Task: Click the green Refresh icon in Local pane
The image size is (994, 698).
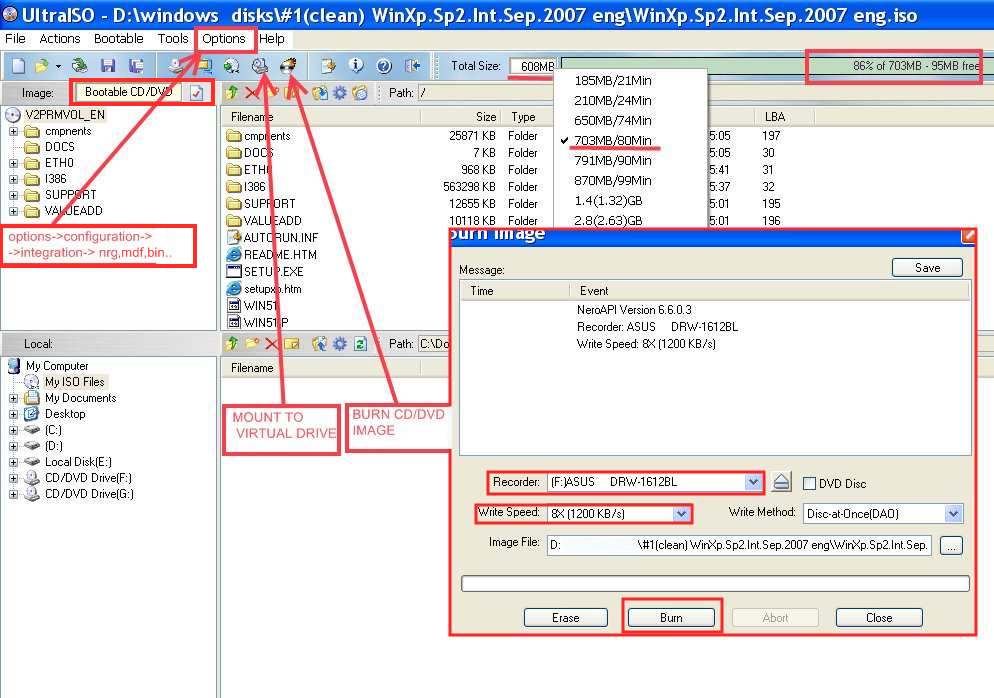Action: tap(360, 344)
